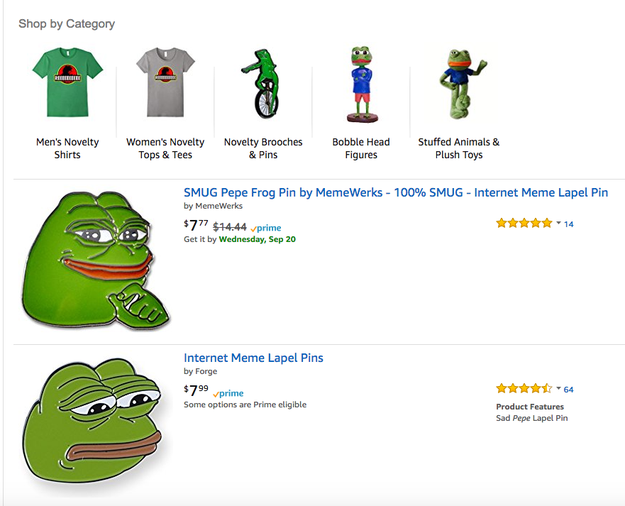The height and width of the screenshot is (506, 625).
Task: Browse Novelty Brooches & Pins category label
Action: click(263, 148)
